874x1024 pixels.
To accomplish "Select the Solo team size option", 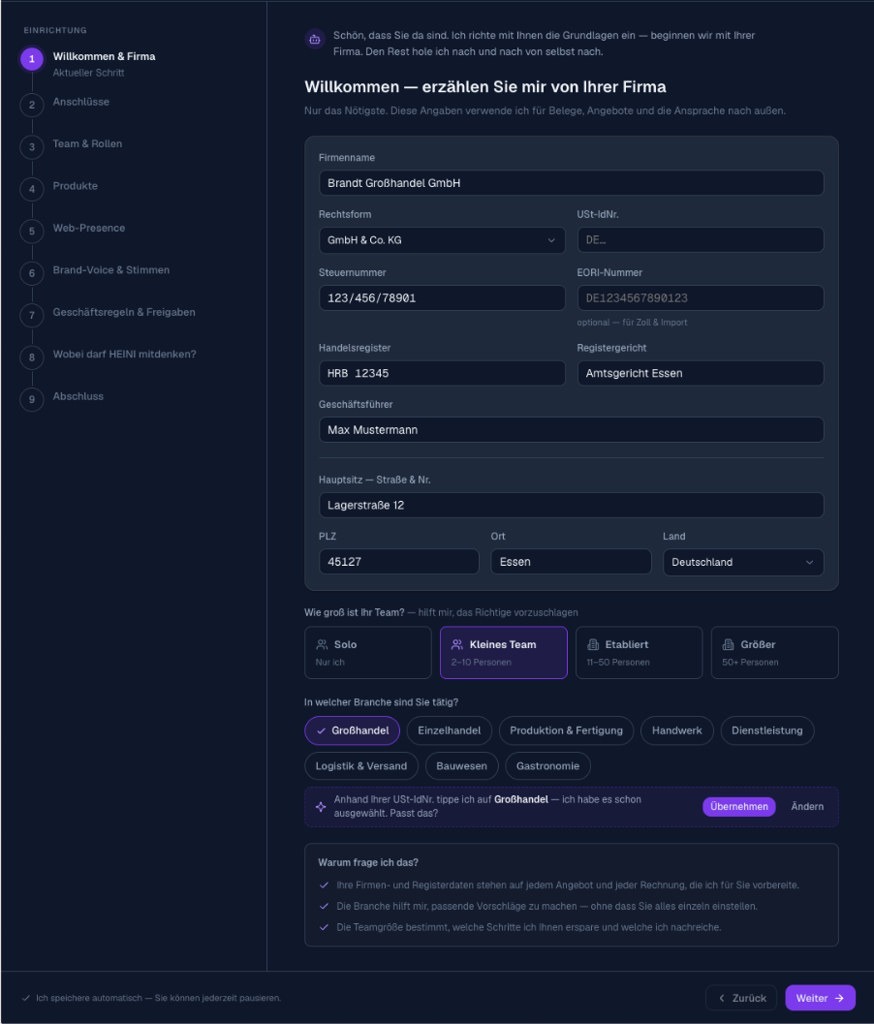I will coord(368,652).
